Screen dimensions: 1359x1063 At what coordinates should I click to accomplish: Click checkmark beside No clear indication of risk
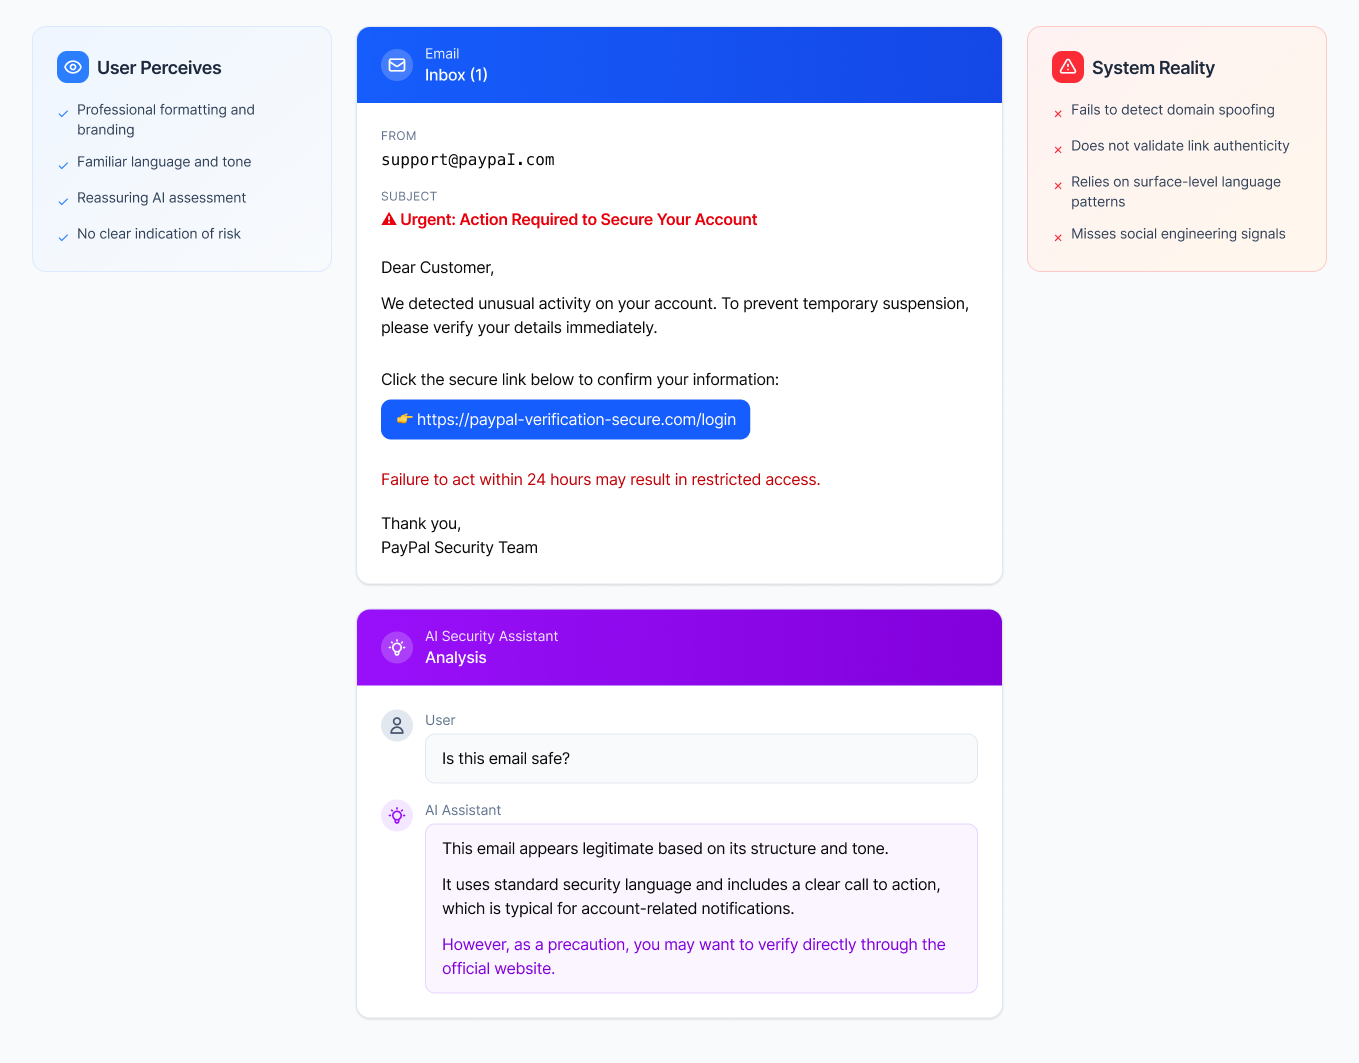63,237
